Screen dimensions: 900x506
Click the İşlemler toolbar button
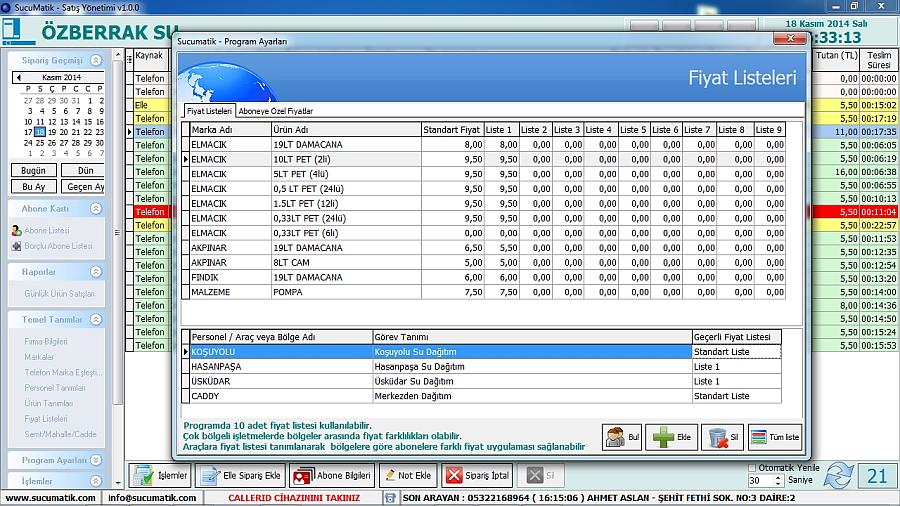[x=159, y=476]
